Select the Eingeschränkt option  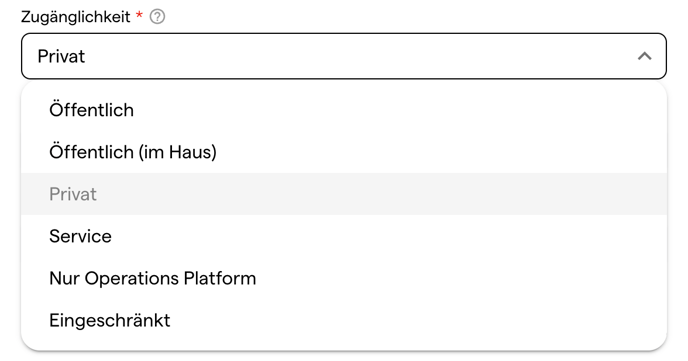[x=344, y=320]
